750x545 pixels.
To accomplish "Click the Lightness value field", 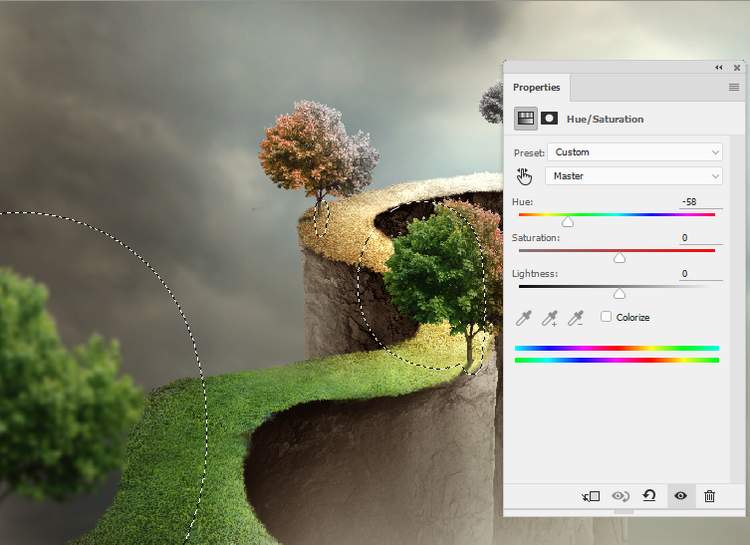I will (701, 274).
